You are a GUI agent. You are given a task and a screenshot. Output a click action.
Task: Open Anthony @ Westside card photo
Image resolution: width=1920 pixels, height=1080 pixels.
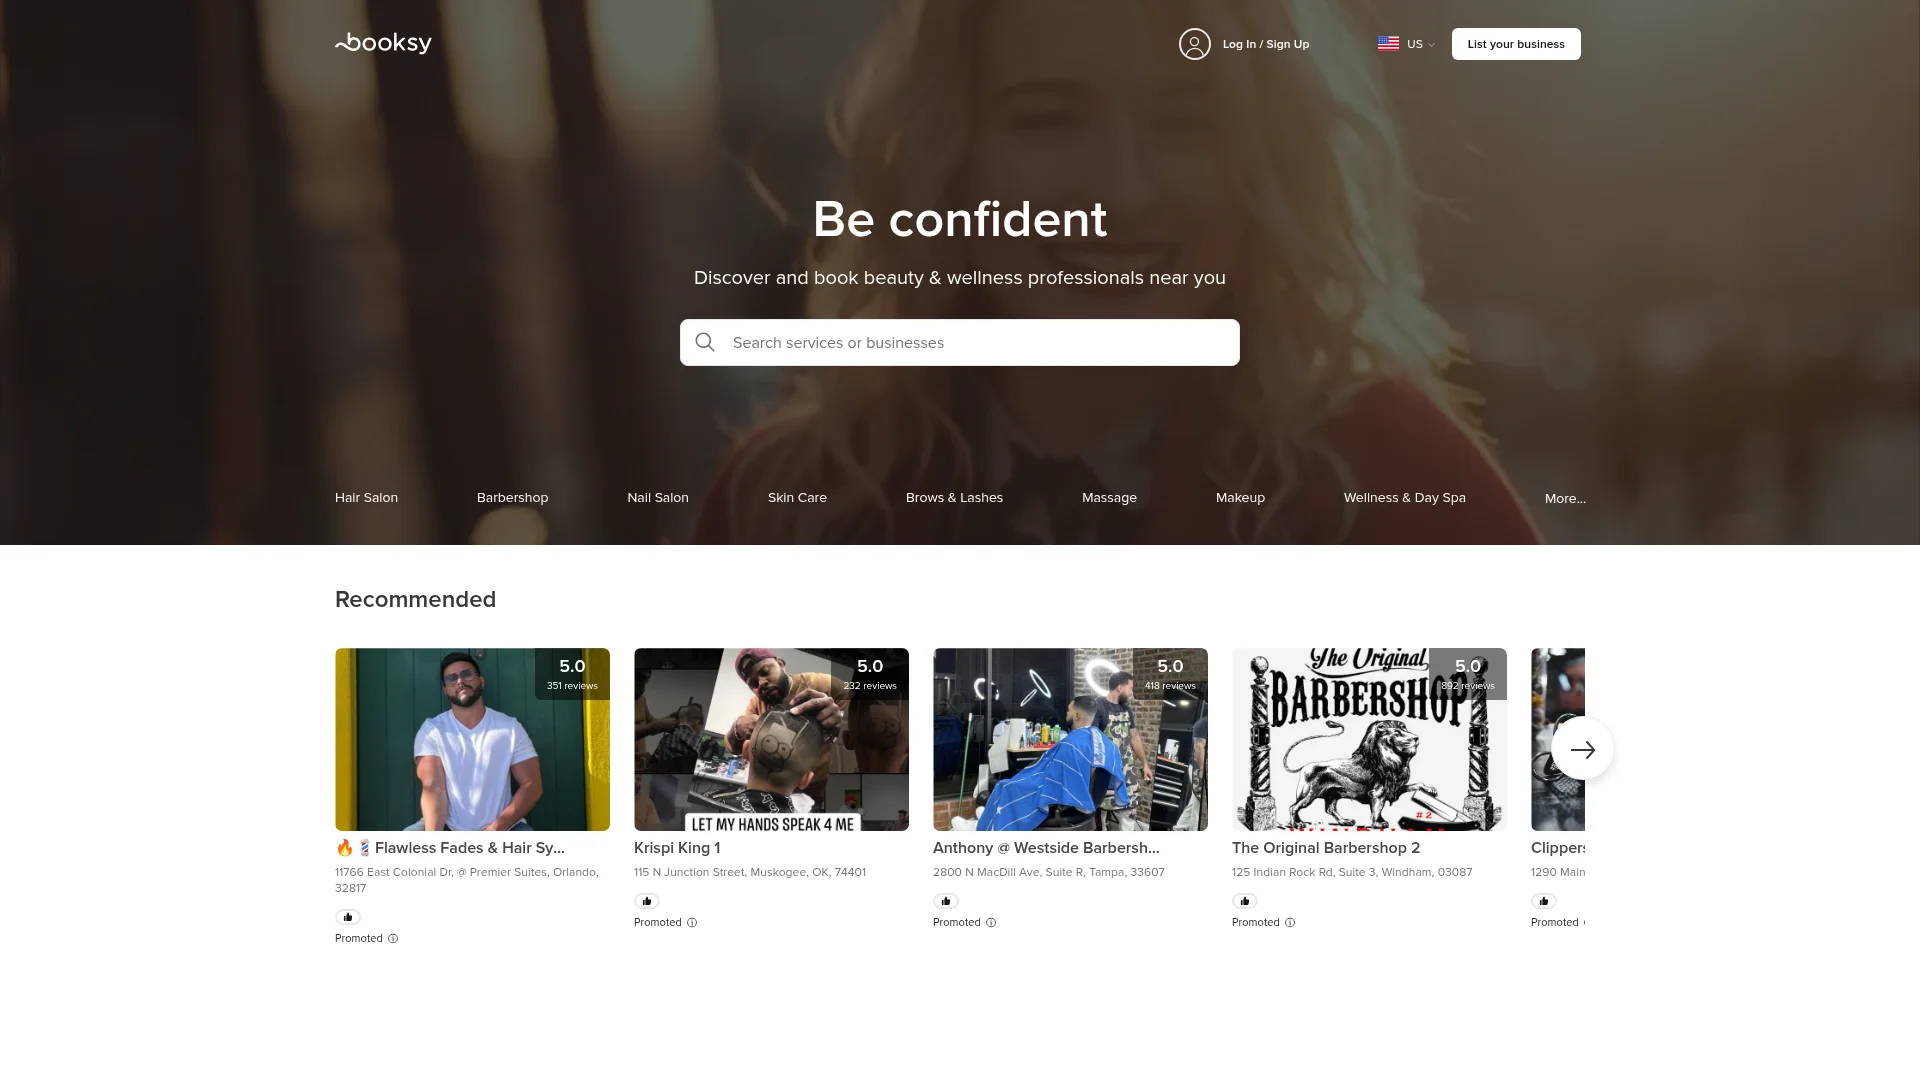pos(1070,739)
